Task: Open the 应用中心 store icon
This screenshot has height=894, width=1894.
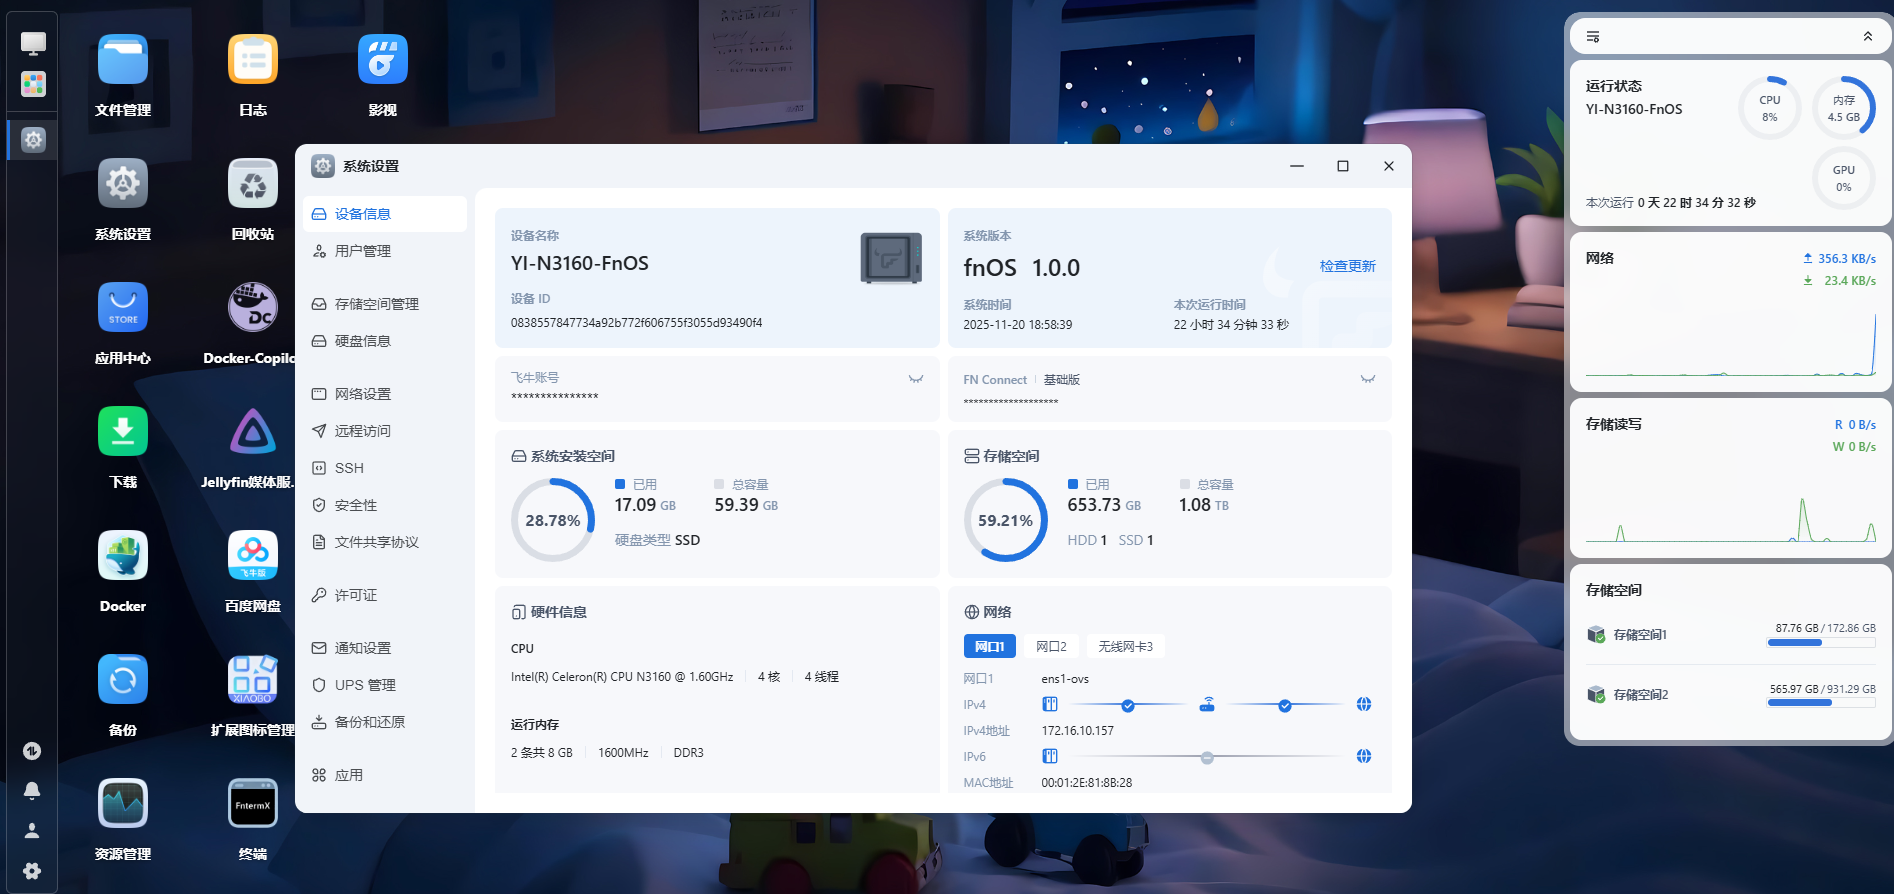Action: pyautogui.click(x=123, y=308)
